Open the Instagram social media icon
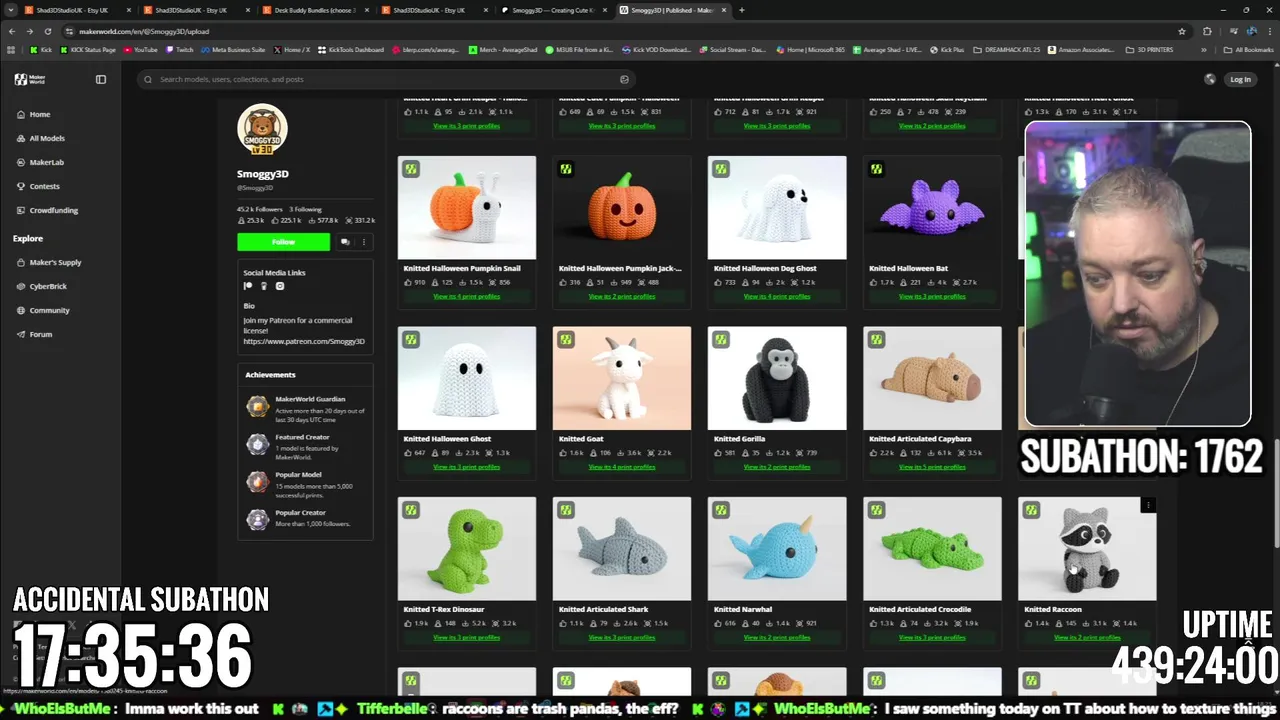1280x720 pixels. point(280,286)
